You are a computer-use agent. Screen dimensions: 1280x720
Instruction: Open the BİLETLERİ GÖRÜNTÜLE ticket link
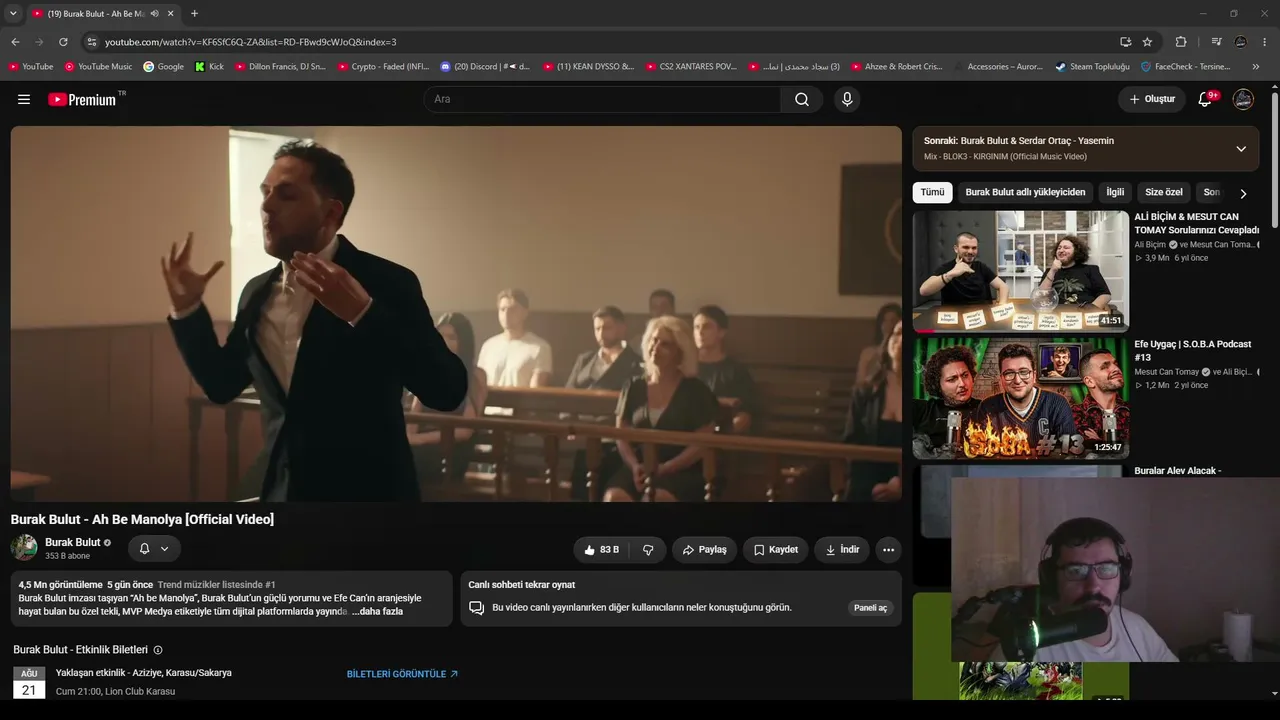pos(403,674)
